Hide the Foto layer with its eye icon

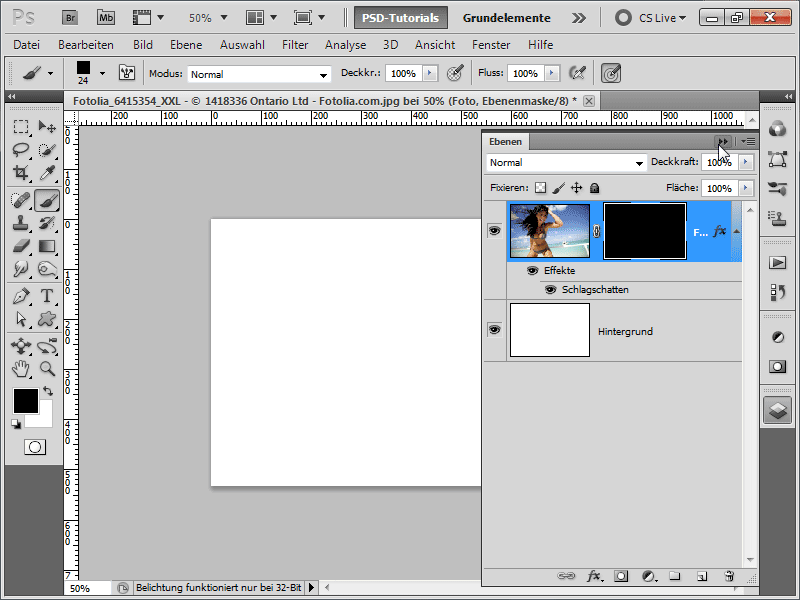pos(494,231)
